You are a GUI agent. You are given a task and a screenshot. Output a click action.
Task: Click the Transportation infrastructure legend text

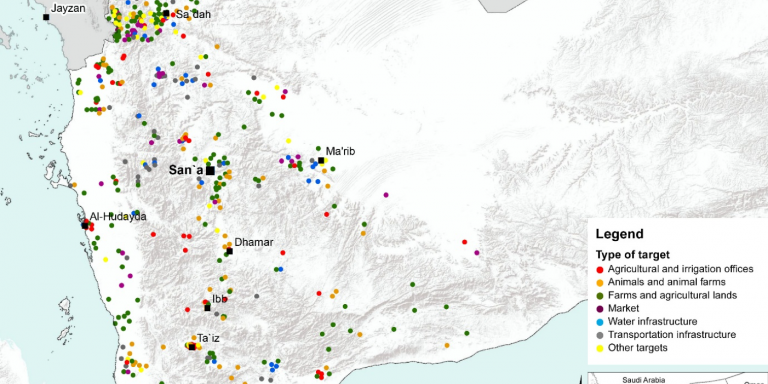pyautogui.click(x=672, y=335)
